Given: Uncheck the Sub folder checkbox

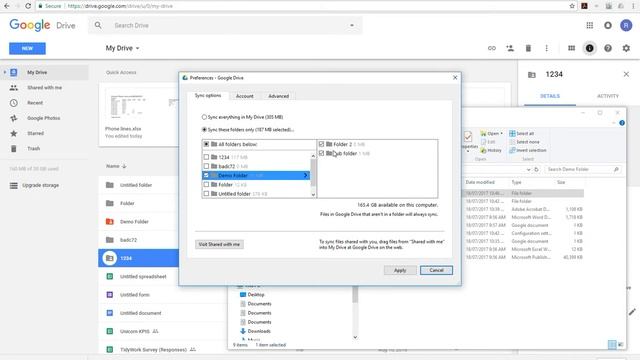Looking at the screenshot, I should coord(321,153).
